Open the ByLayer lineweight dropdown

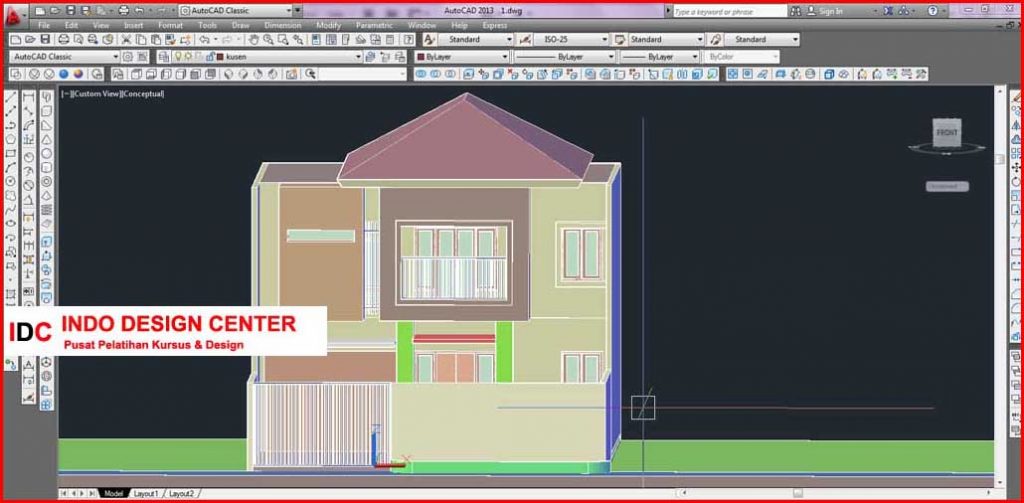coord(660,57)
